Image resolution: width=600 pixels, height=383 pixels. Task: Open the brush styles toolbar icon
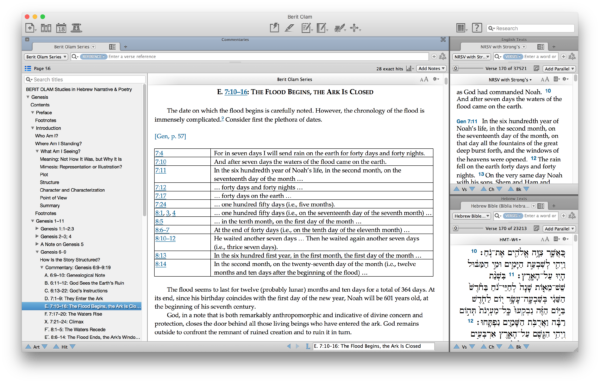pyautogui.click(x=339, y=28)
